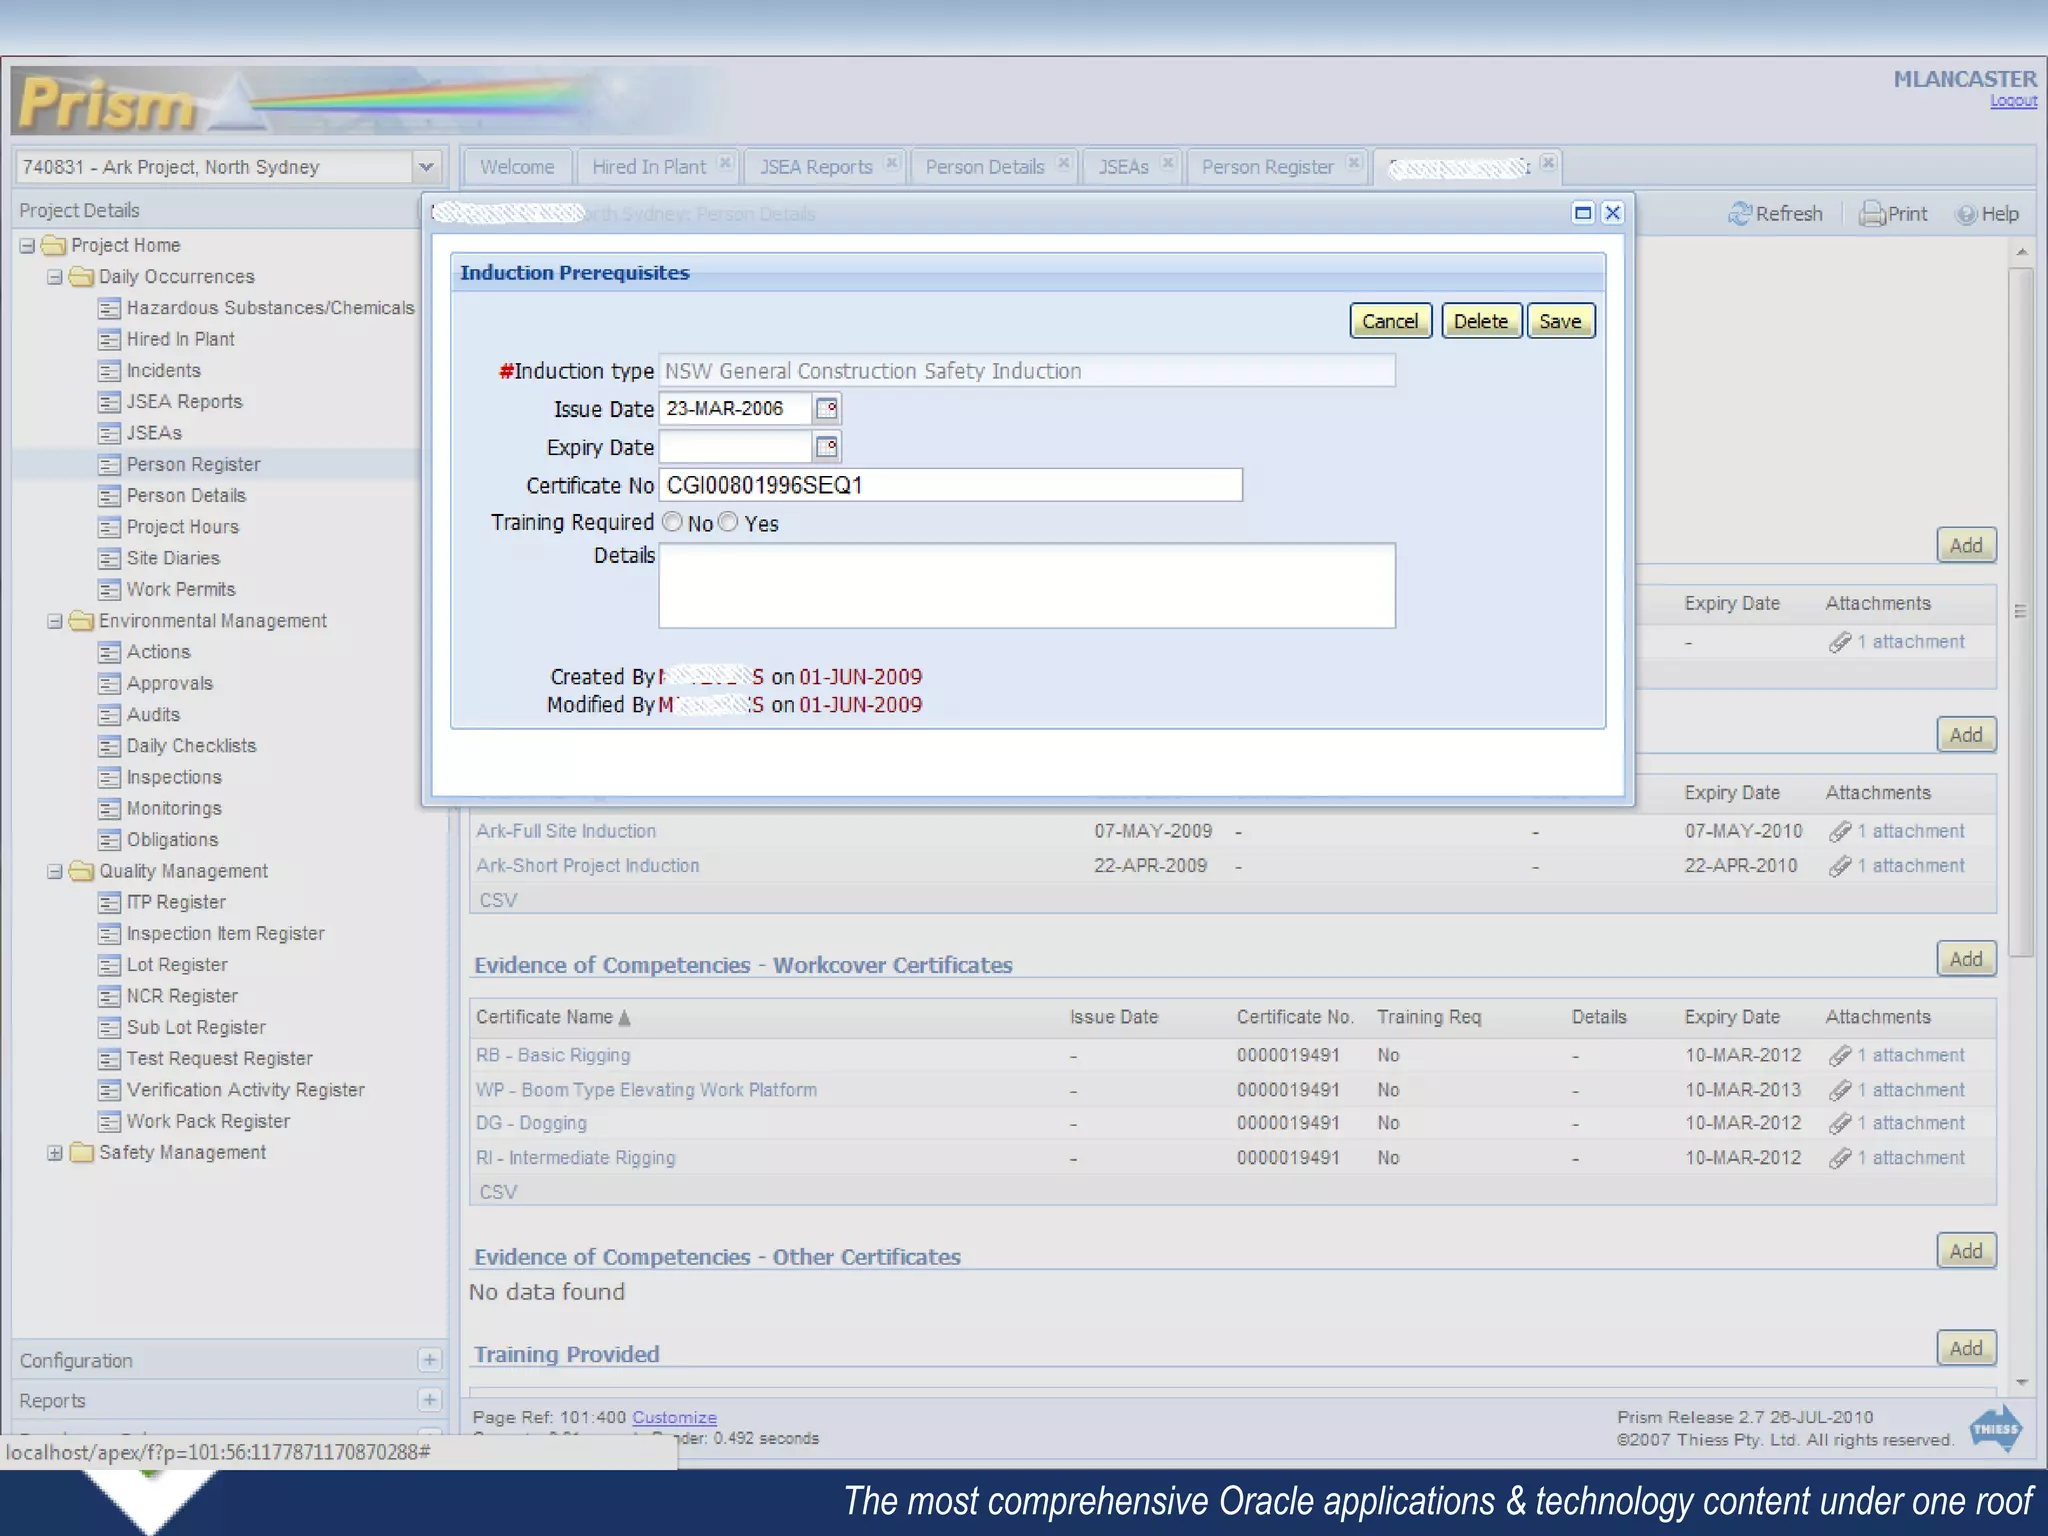
Task: Open attachment for DG - Dogging
Action: coord(1897,1124)
